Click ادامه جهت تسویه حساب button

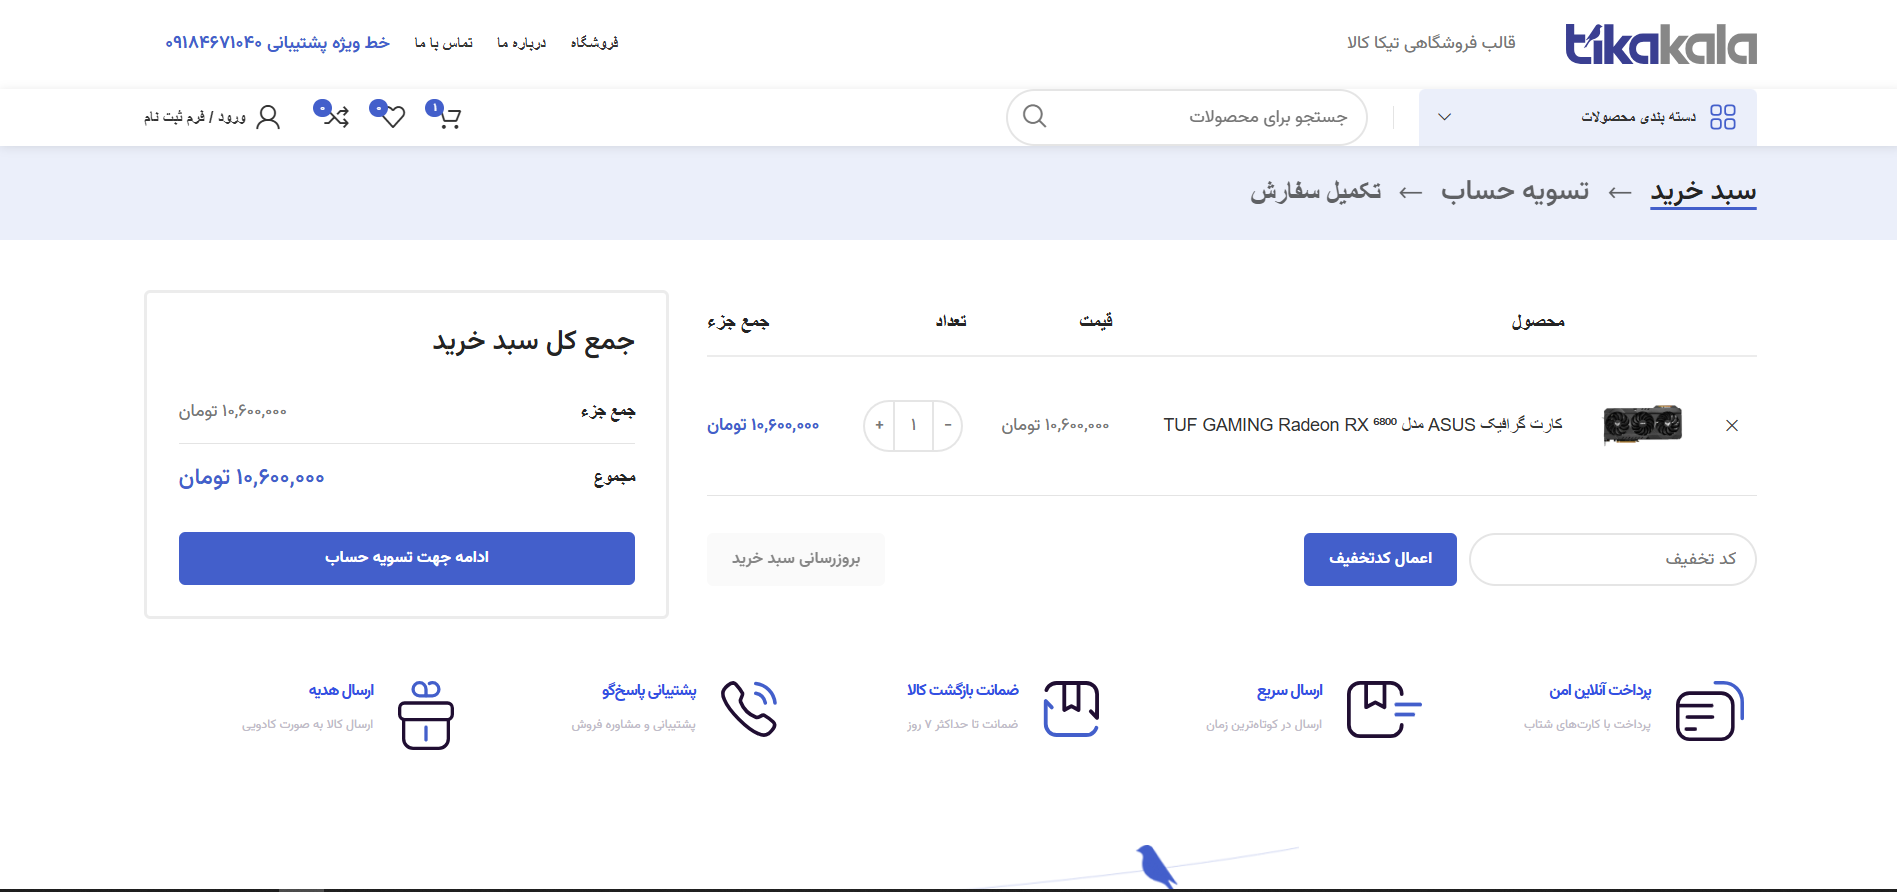pos(406,558)
